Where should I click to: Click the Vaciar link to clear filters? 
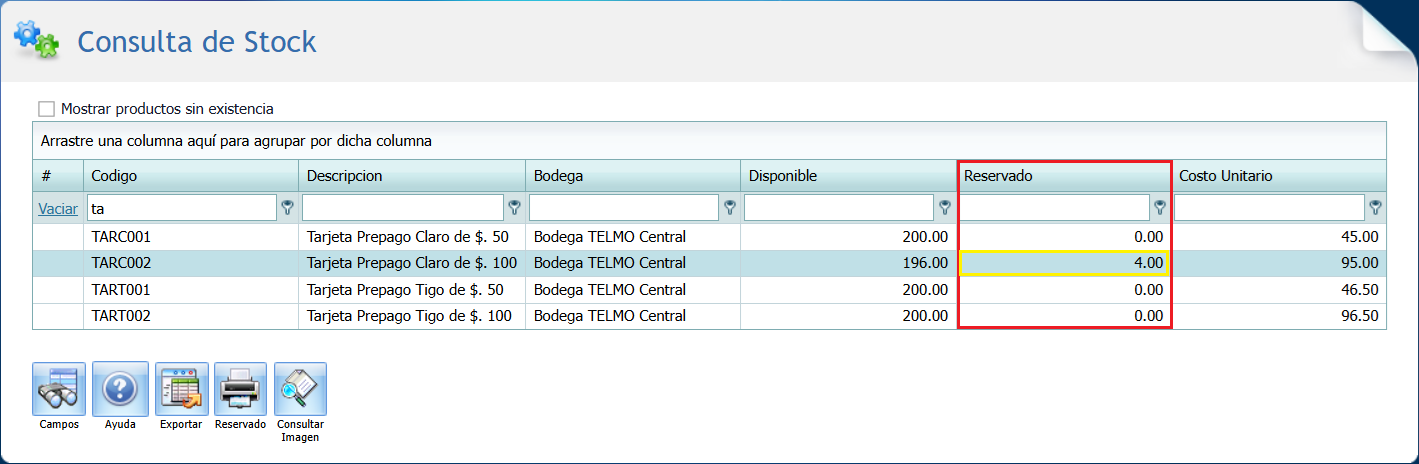click(58, 209)
